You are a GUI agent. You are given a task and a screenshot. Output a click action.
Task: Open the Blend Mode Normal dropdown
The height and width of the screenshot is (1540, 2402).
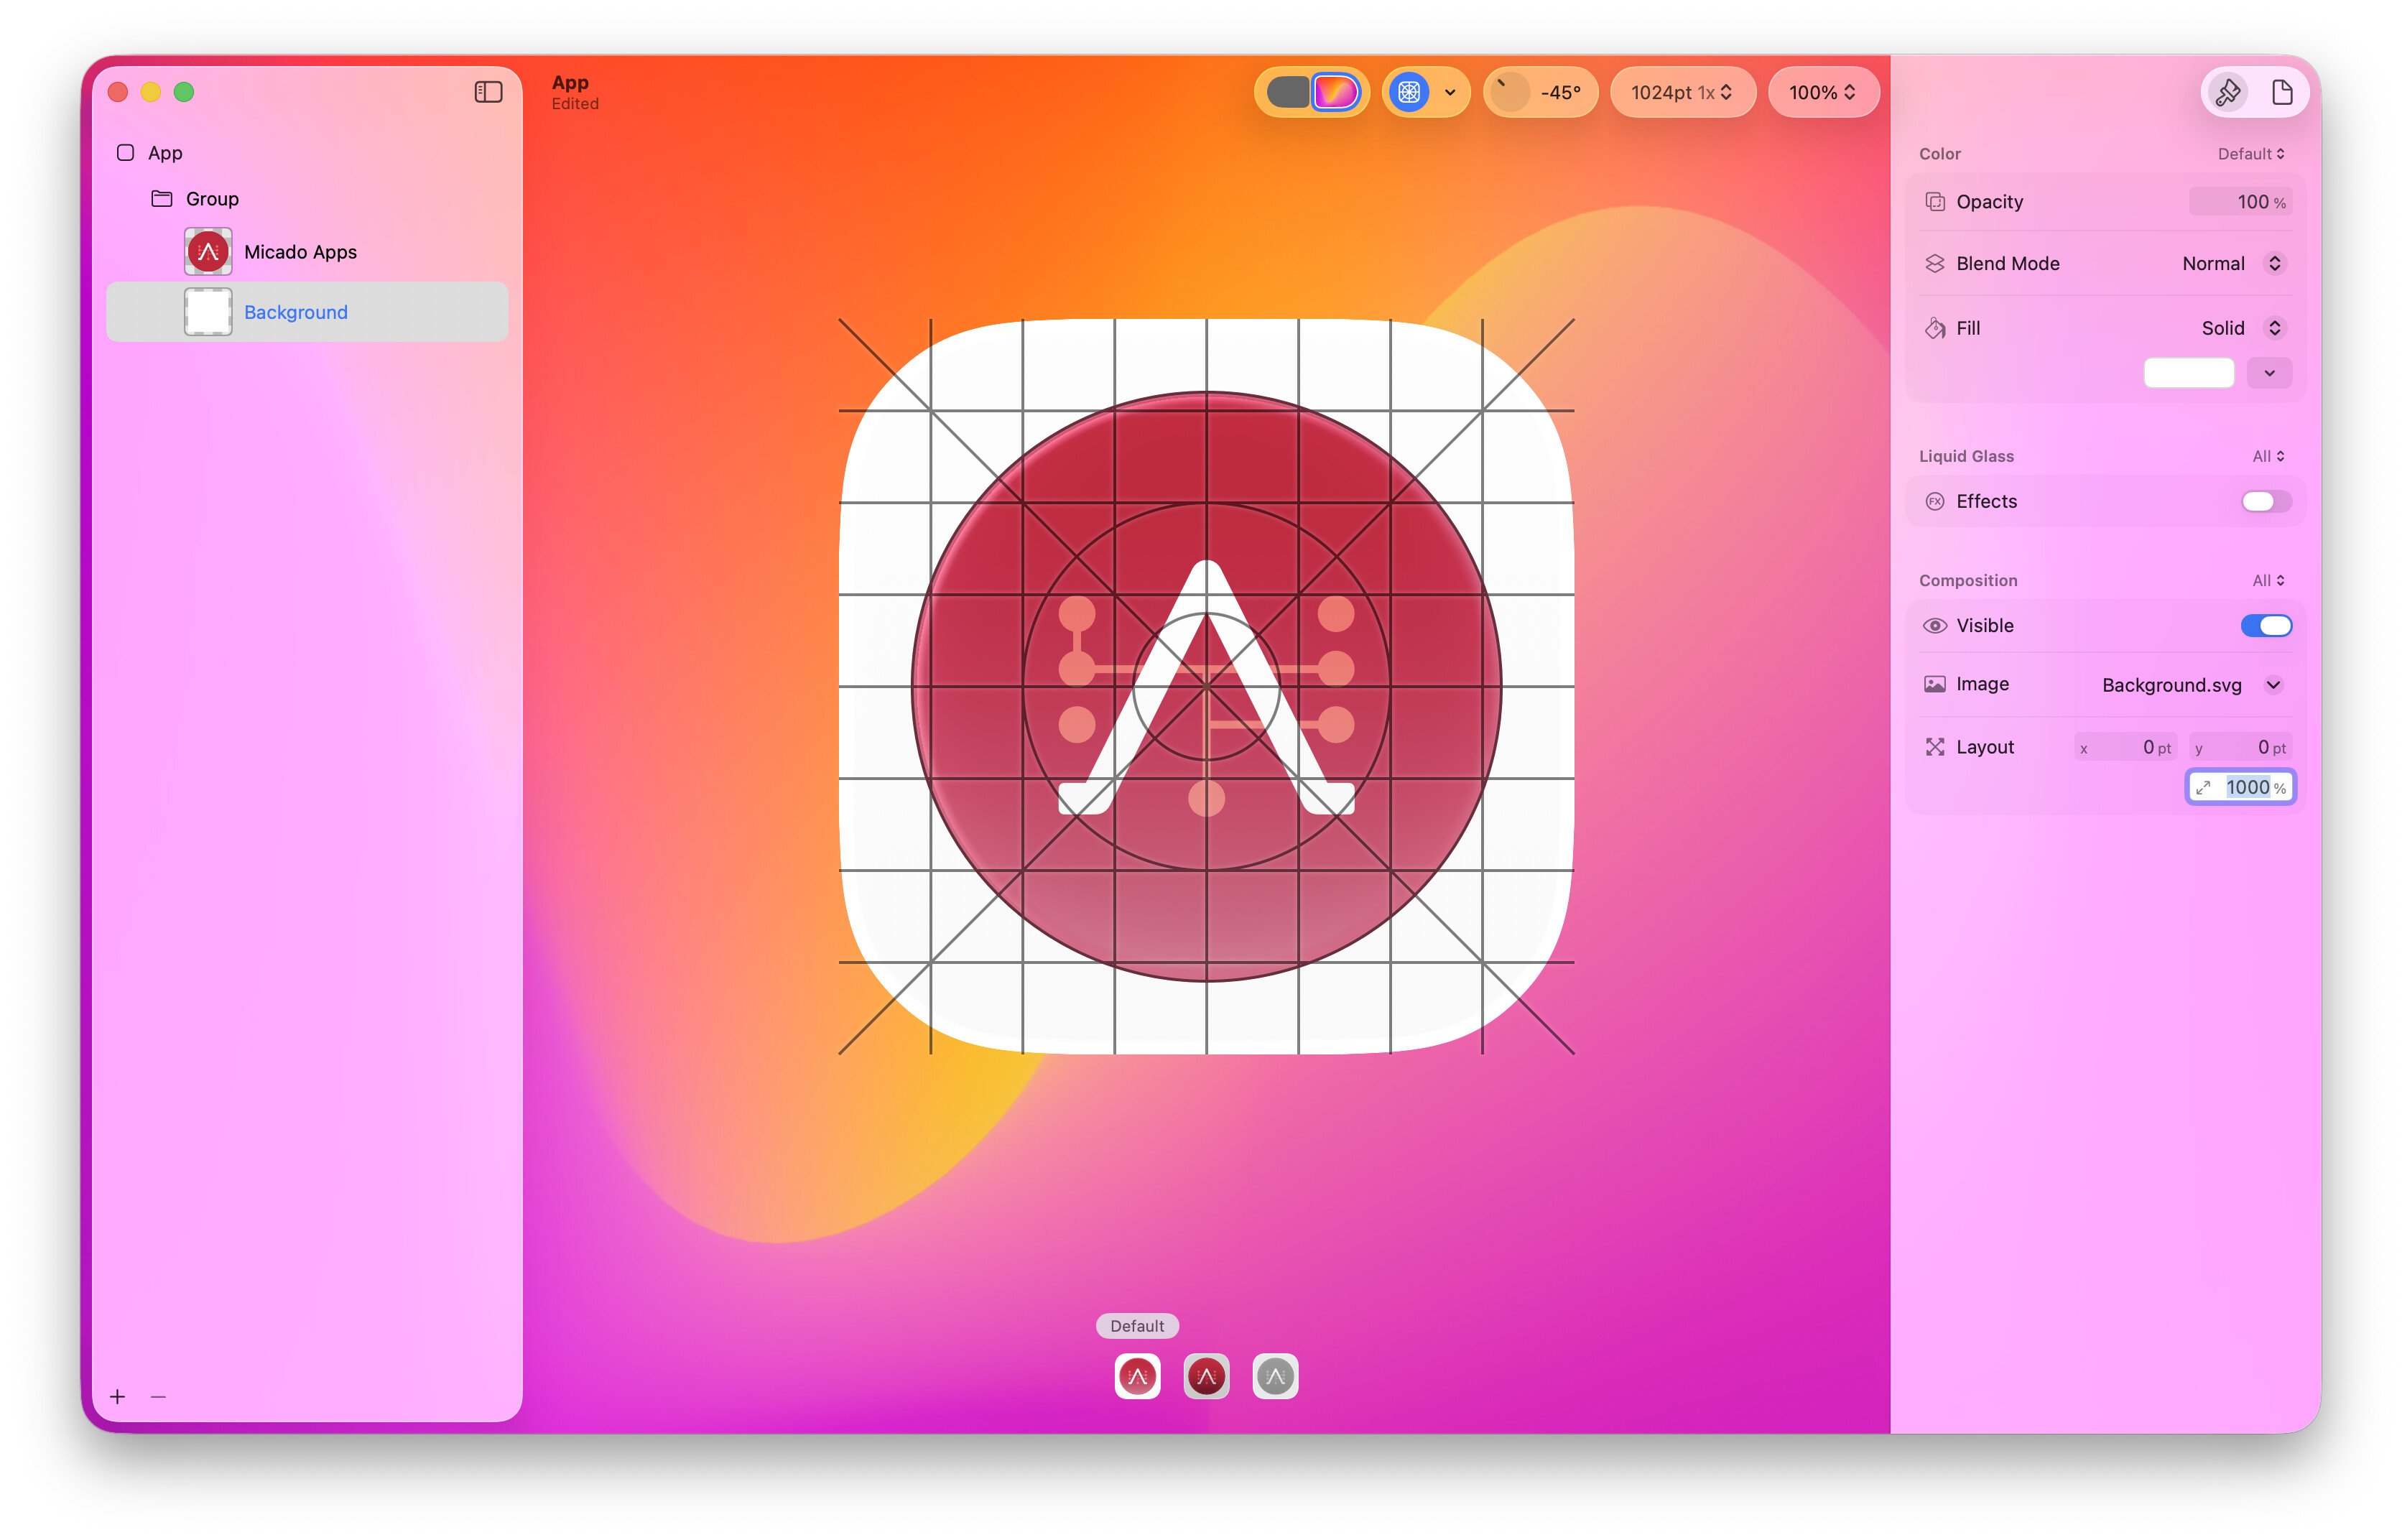click(x=2273, y=263)
